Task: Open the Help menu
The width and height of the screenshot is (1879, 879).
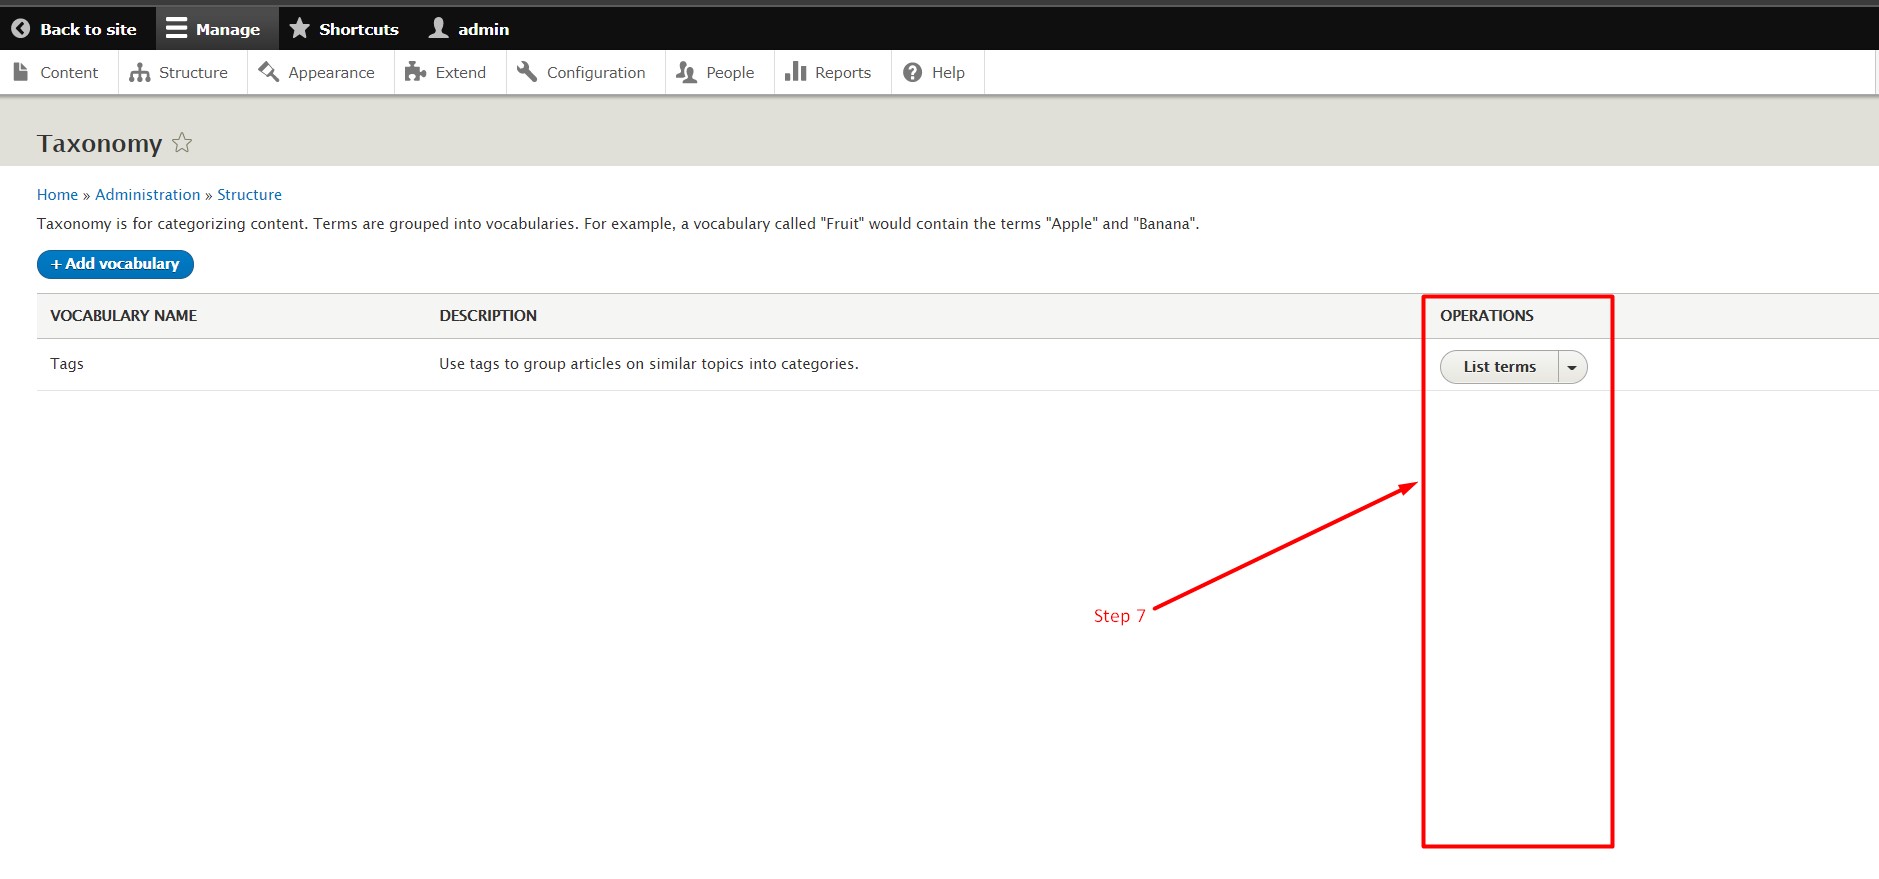Action: (x=937, y=72)
